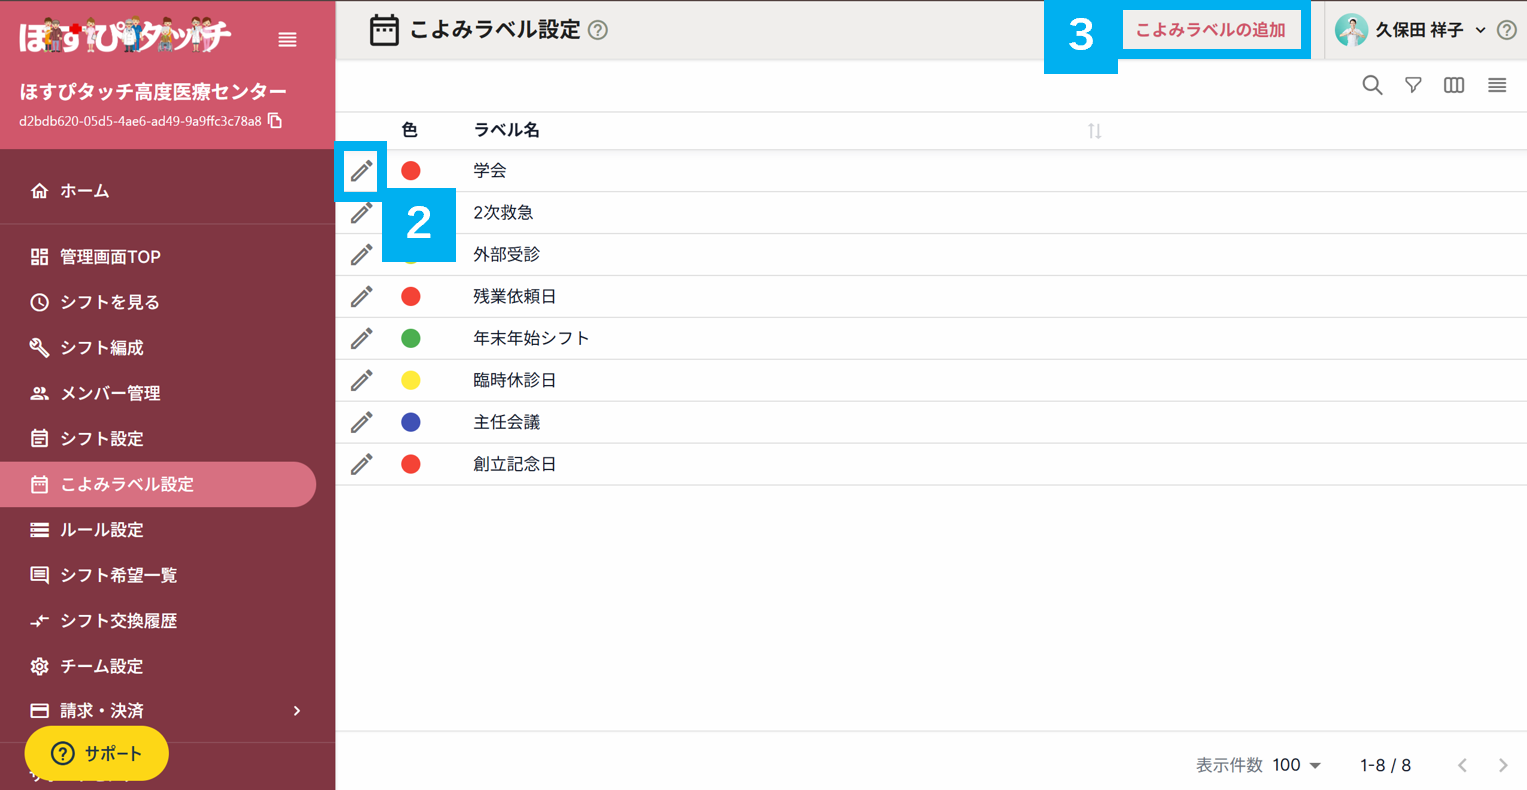Copy the team ID with copy icon
Screen dimensions: 1527x790
(275, 121)
